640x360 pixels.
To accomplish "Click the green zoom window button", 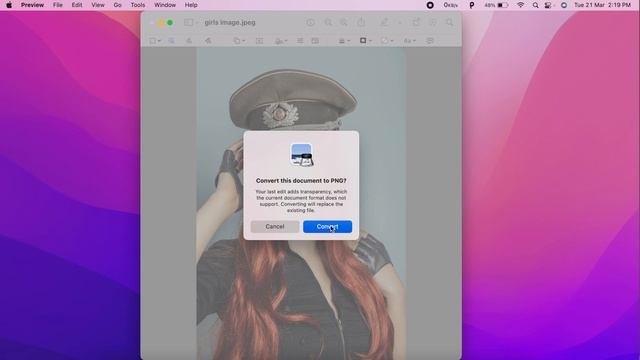I will point(170,22).
